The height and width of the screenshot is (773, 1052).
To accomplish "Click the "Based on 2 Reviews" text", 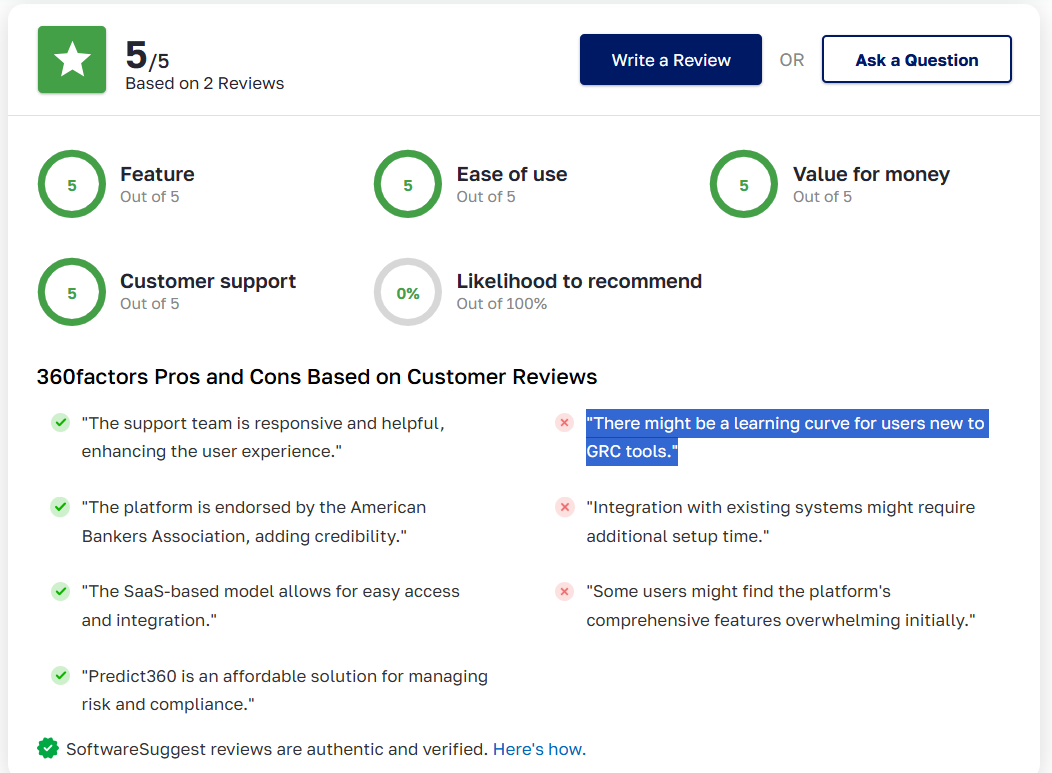I will point(205,83).
